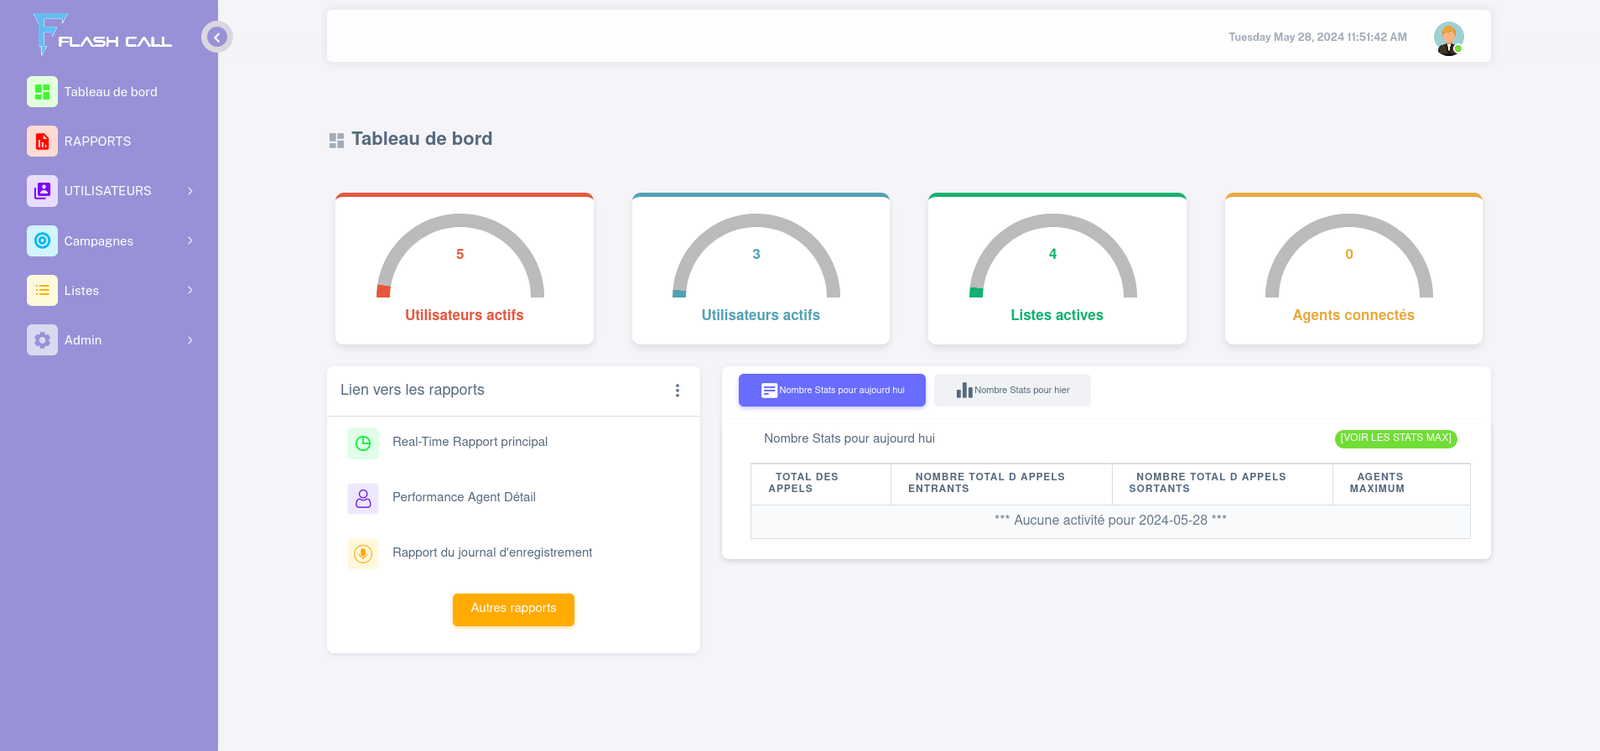Click the Agents connectés label
Image resolution: width=1600 pixels, height=751 pixels.
tap(1353, 315)
